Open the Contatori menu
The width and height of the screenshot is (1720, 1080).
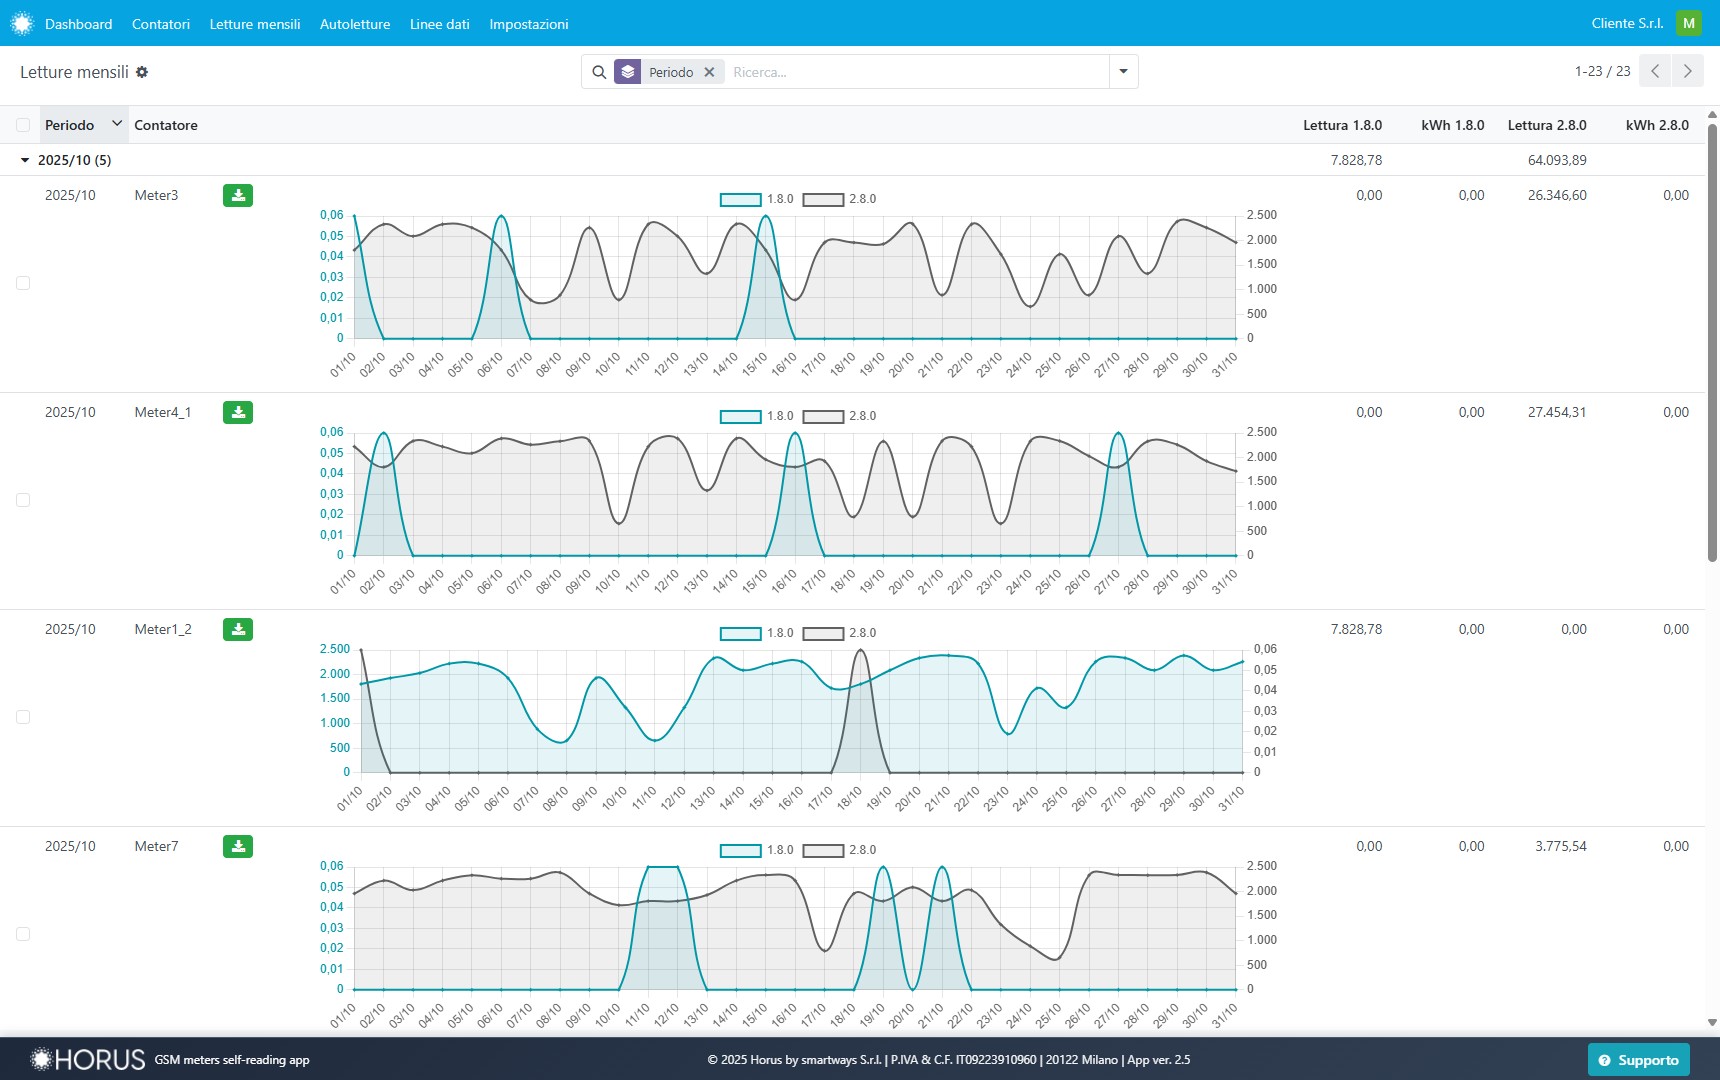(x=160, y=24)
